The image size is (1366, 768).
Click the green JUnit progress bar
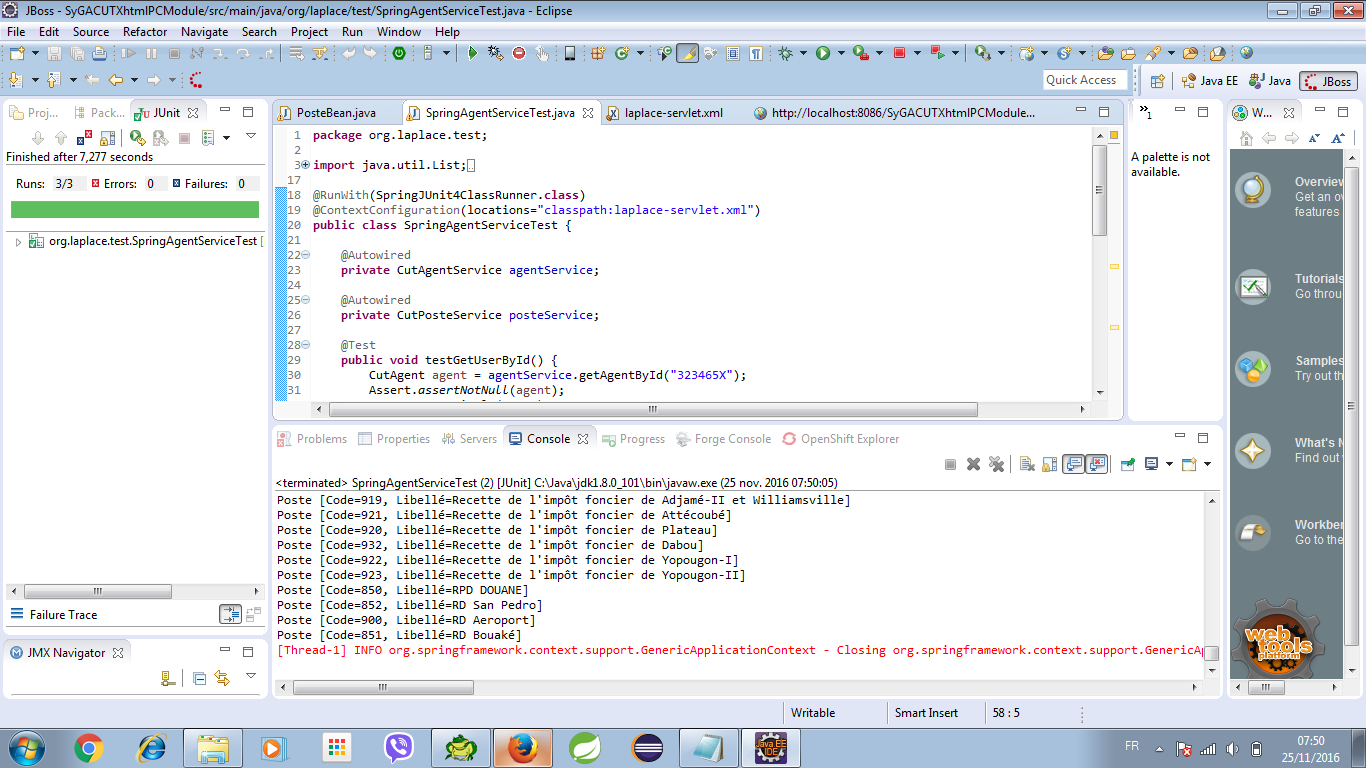(134, 209)
